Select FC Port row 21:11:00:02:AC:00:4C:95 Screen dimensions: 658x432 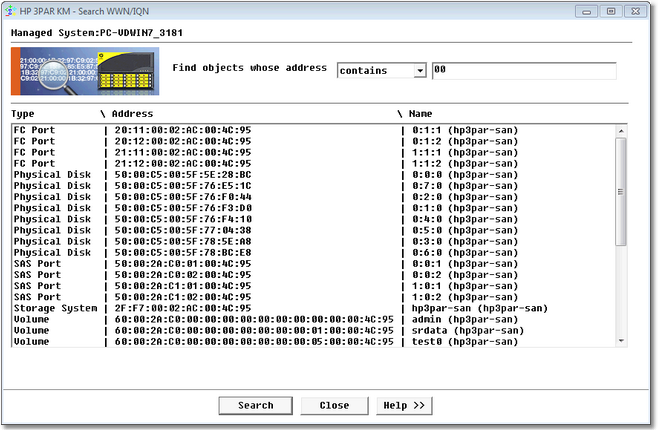pyautogui.click(x=313, y=152)
